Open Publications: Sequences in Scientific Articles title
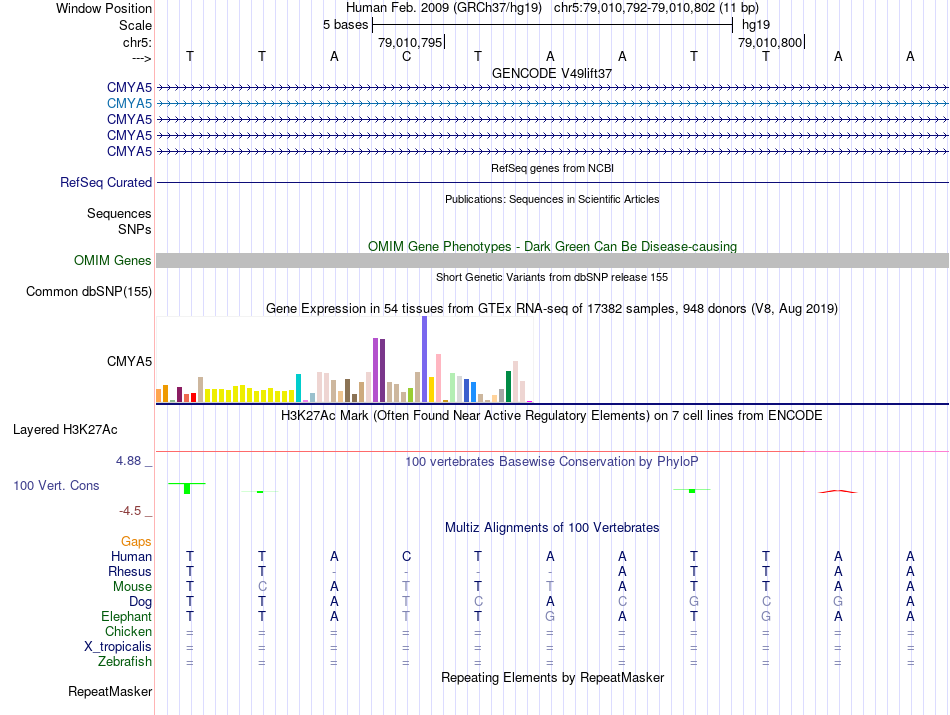950x715 pixels. pyautogui.click(x=552, y=199)
